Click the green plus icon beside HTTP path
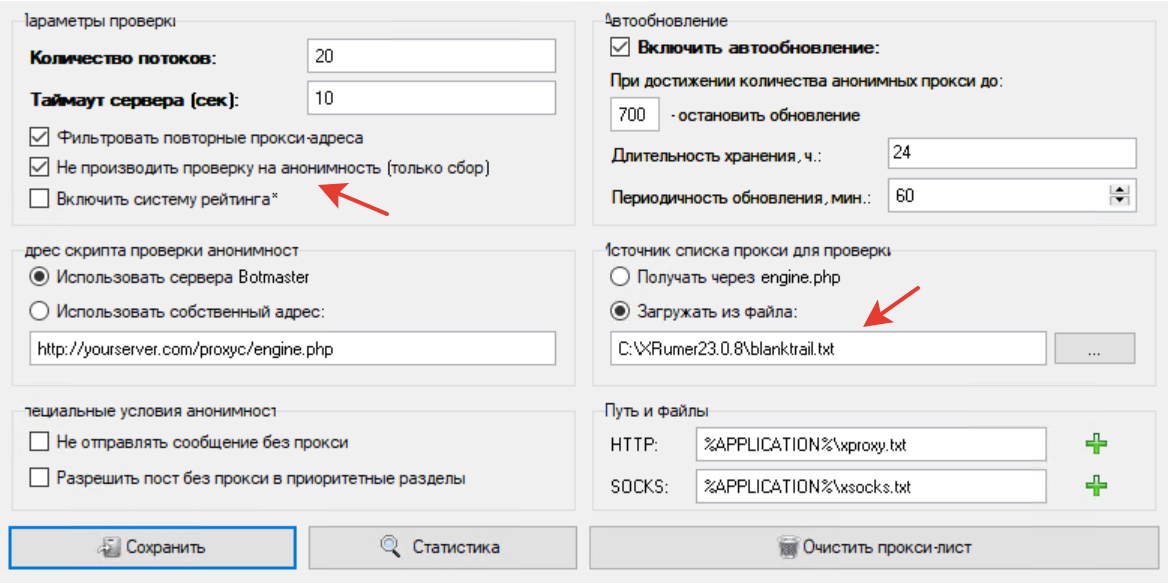Viewport: 1168px width, 583px height. pos(1096,445)
